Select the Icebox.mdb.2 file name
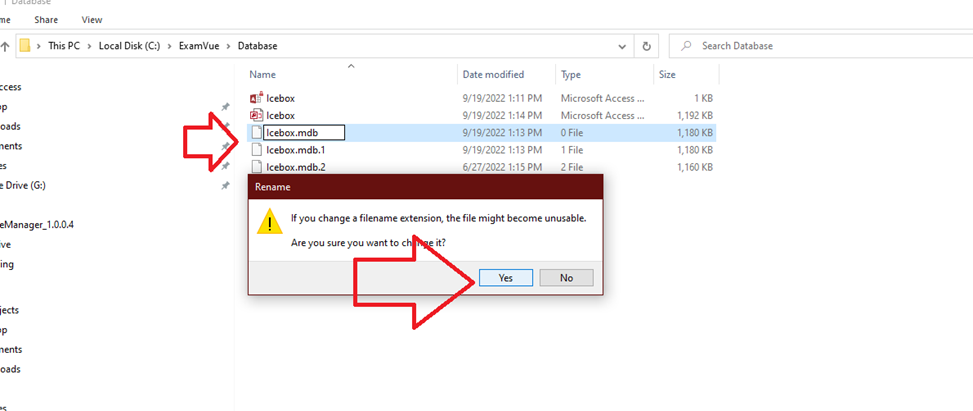The width and height of the screenshot is (973, 411). pyautogui.click(x=295, y=167)
